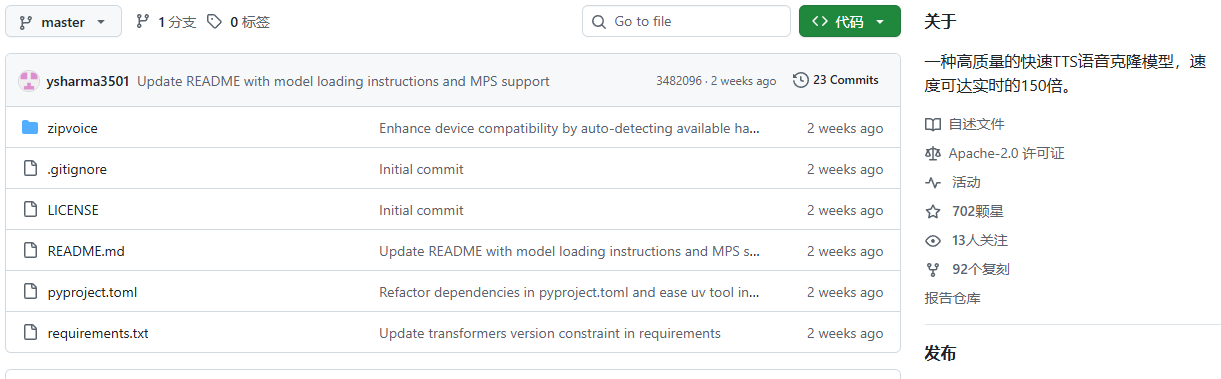Click the .gitignore file icon
The height and width of the screenshot is (379, 1221).
tap(30, 169)
